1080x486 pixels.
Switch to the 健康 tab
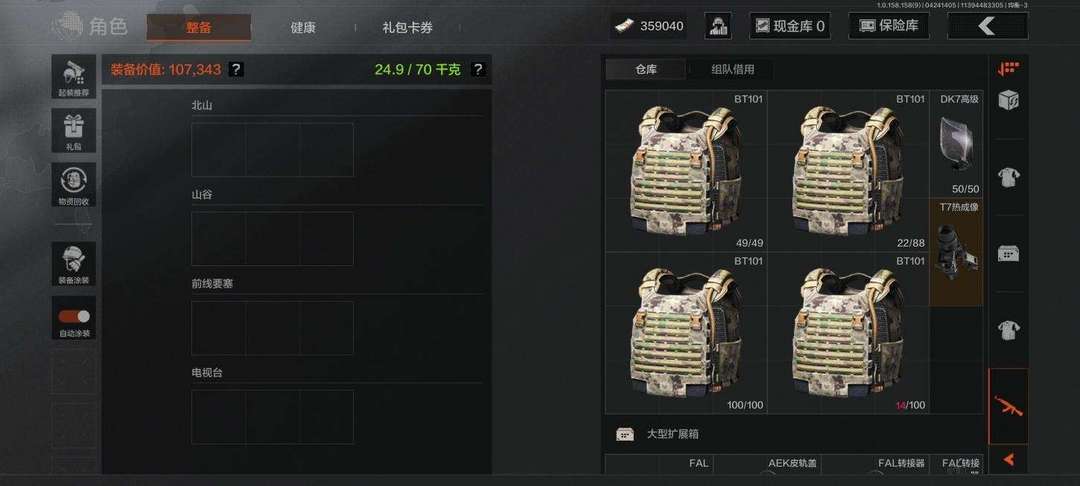303,28
